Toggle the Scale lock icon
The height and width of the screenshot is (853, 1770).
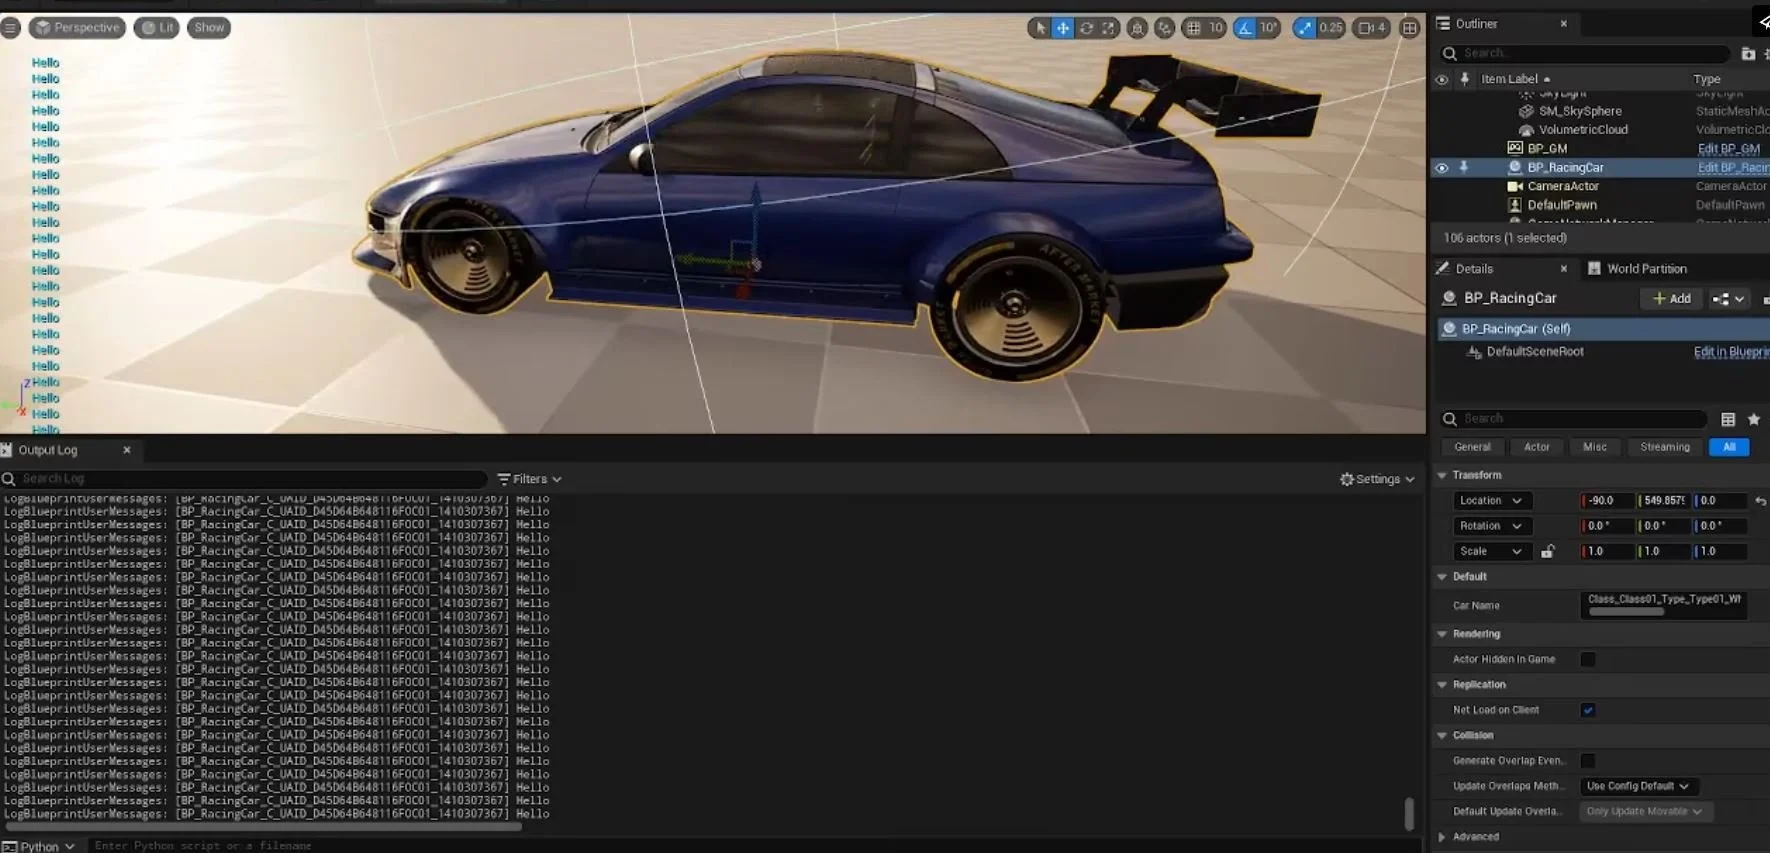pos(1547,551)
